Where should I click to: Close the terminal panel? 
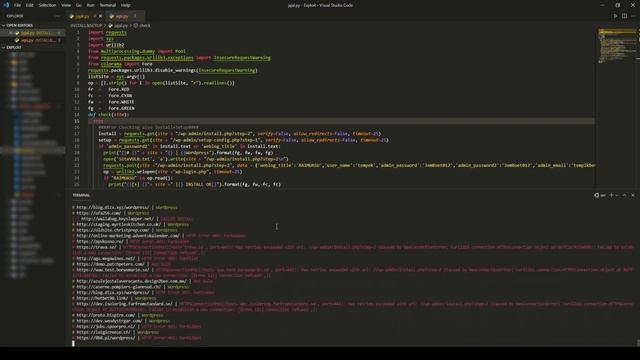point(633,196)
